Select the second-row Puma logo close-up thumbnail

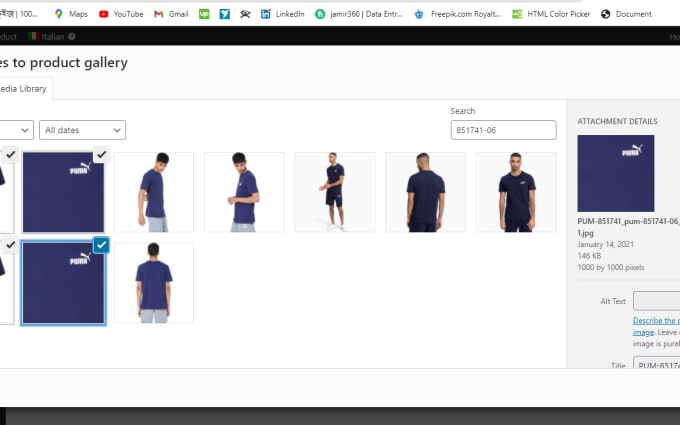click(63, 283)
